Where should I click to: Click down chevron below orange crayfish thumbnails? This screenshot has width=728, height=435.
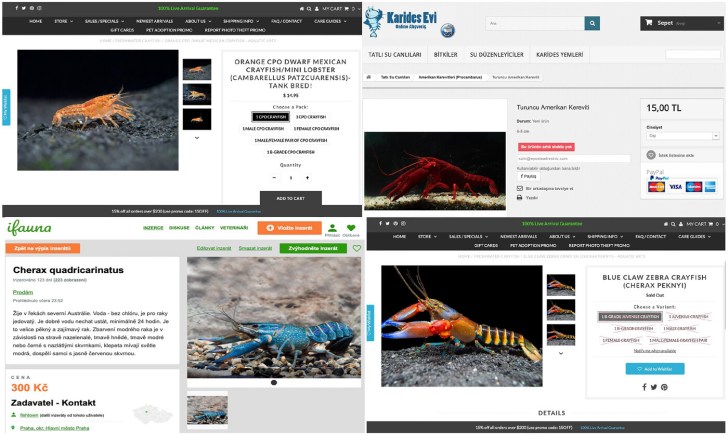196,137
